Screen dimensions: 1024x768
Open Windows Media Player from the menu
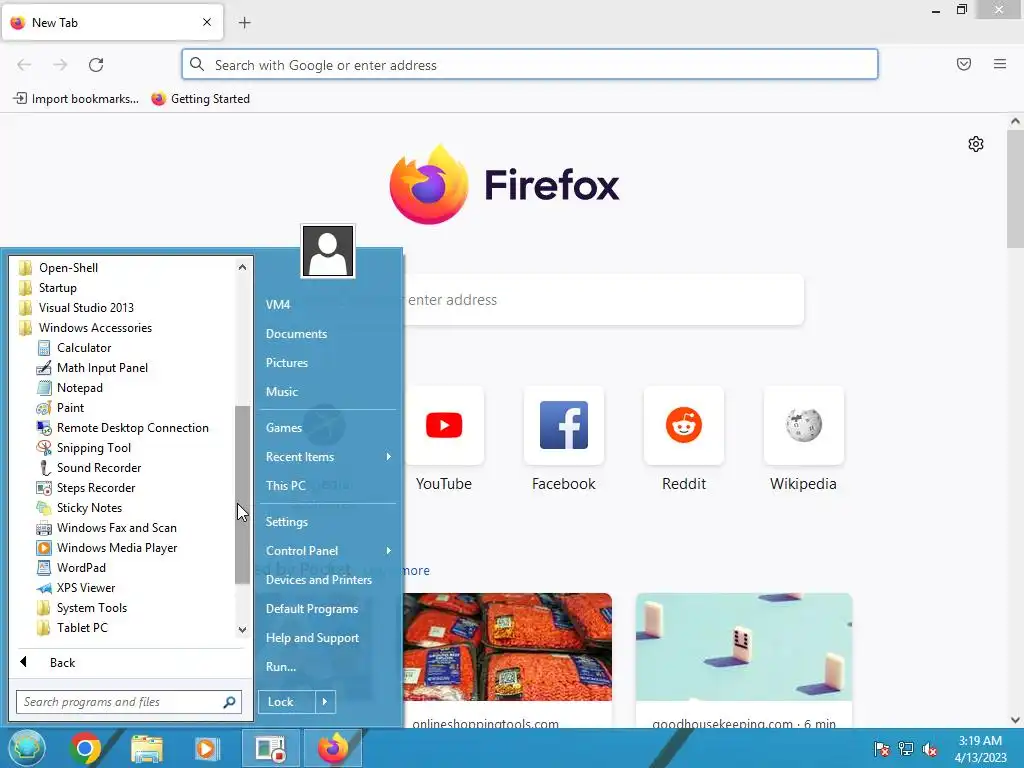coord(106,548)
